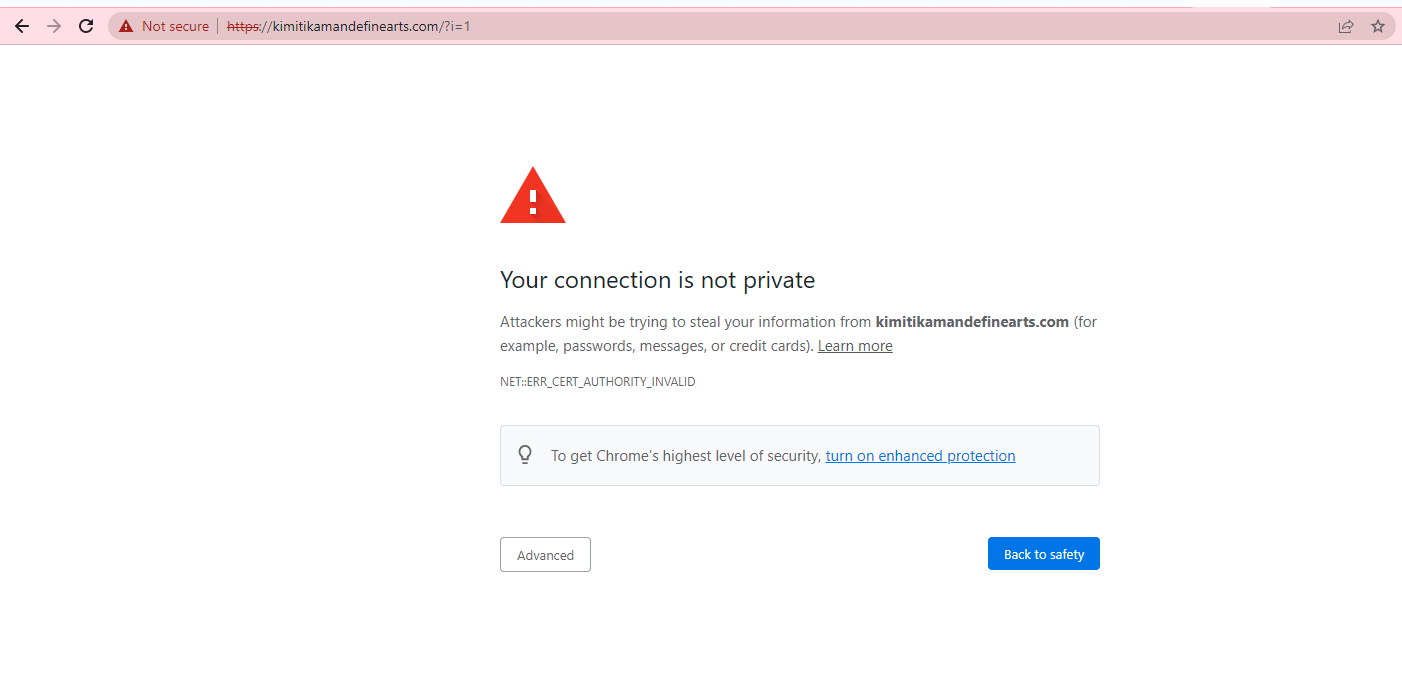Expand details with the Advanced button
Viewport: 1402px width, 696px height.
click(x=545, y=555)
